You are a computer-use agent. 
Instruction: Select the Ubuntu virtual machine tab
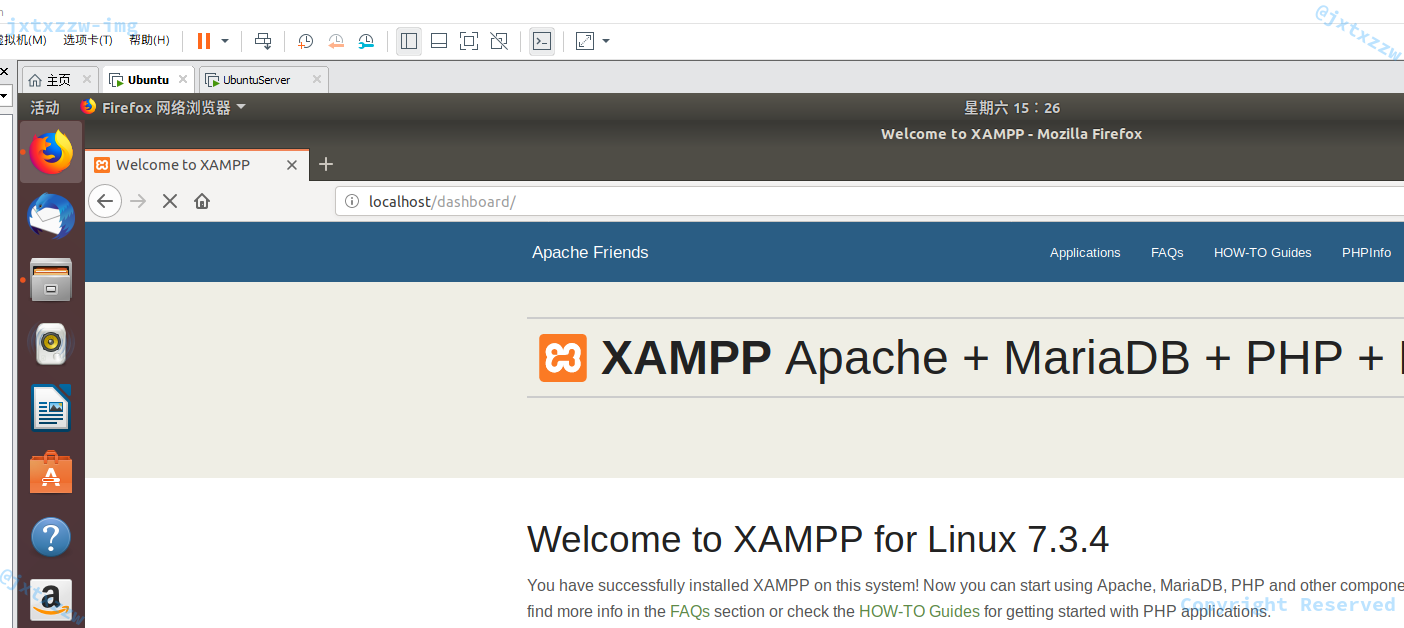[148, 80]
